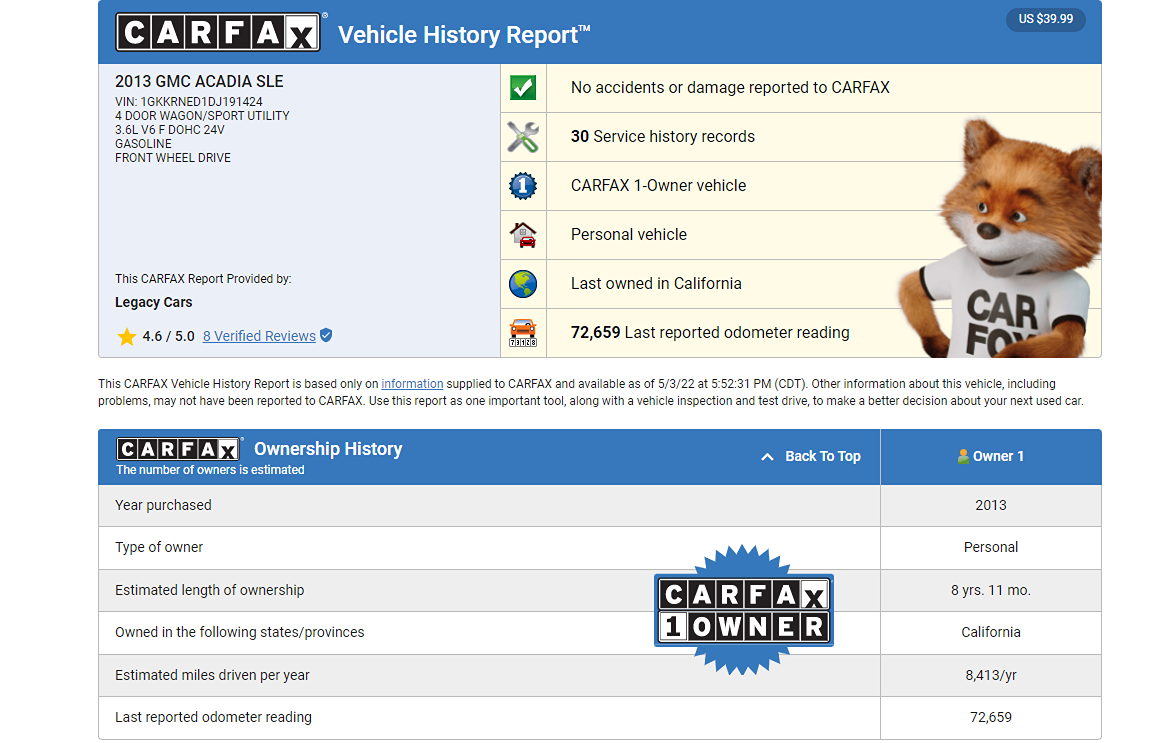Click the CARFAX 1 Owner seal badge
The height and width of the screenshot is (743, 1152).
click(x=743, y=610)
